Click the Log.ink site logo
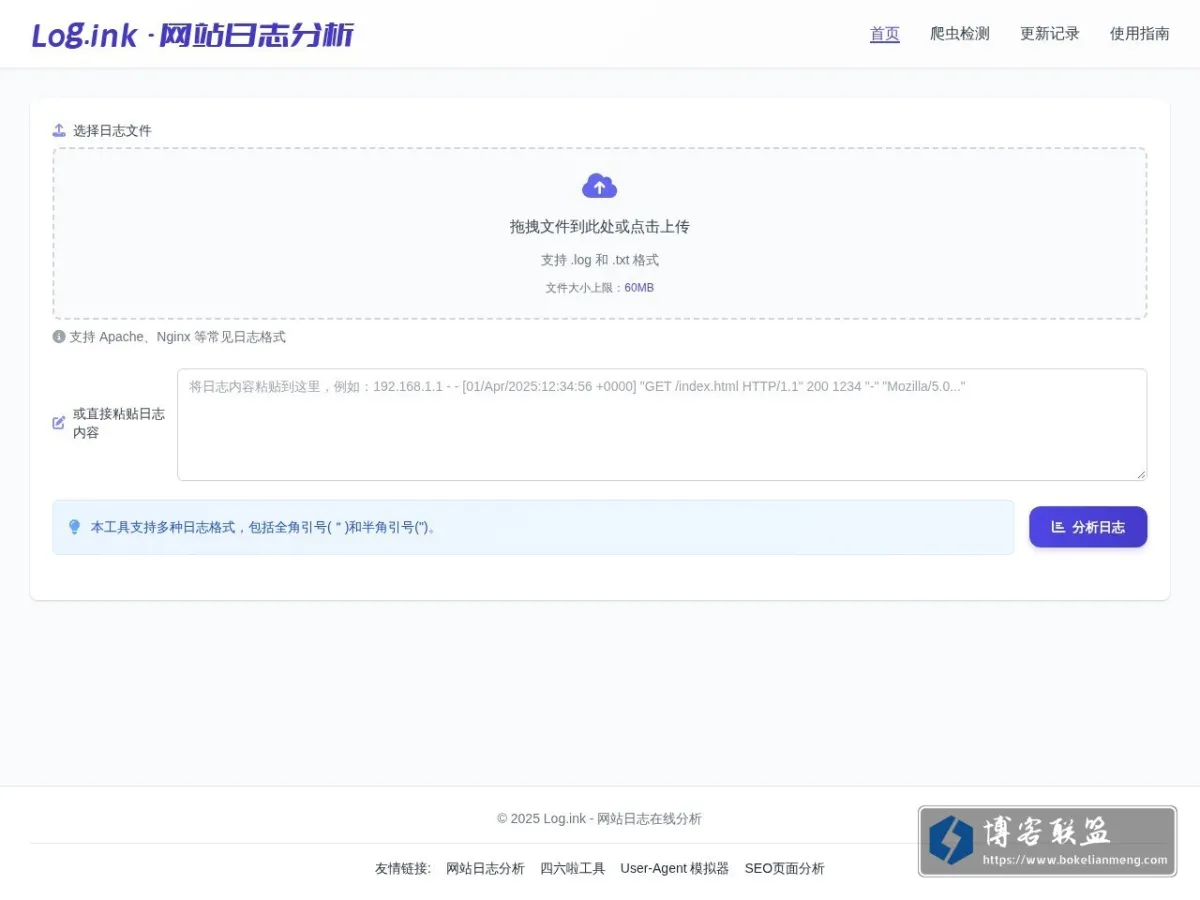Screen dimensions: 1200x900 [x=193, y=35]
